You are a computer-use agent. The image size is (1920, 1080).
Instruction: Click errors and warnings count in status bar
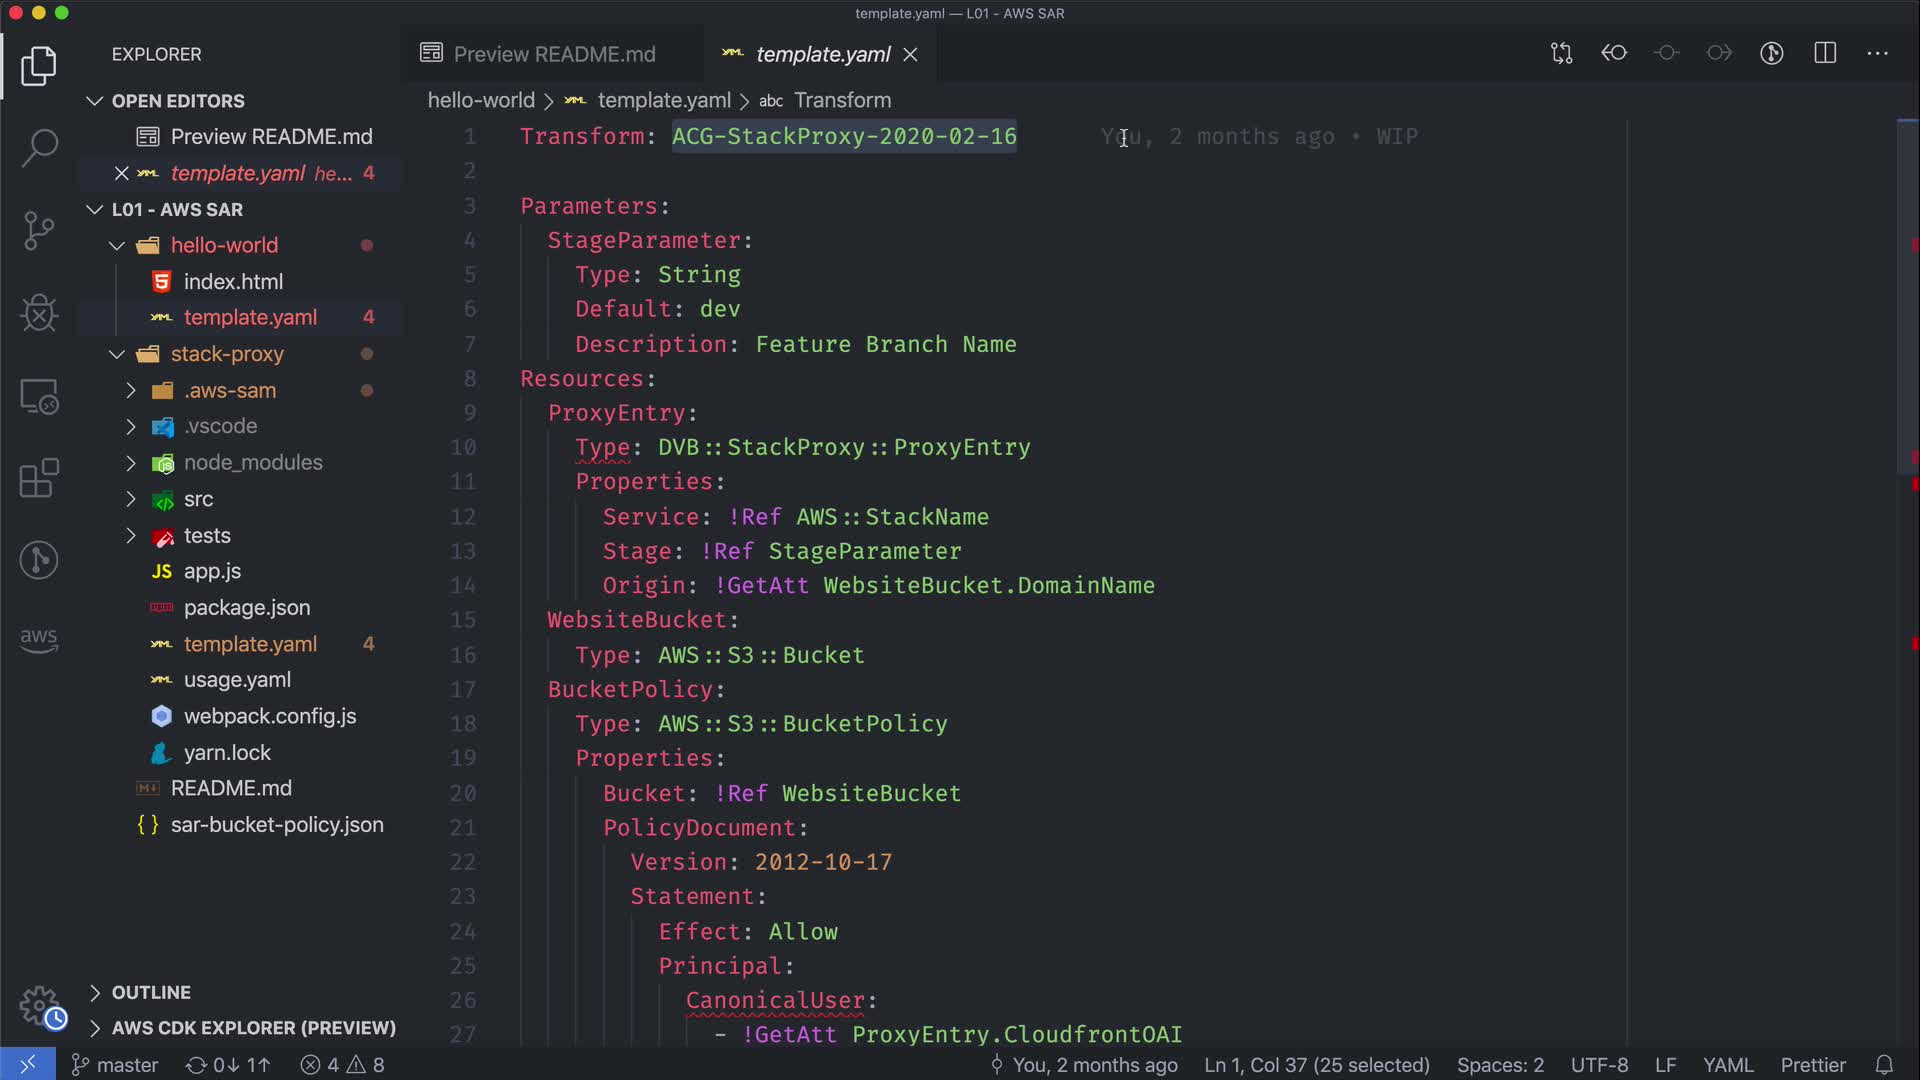(343, 1065)
